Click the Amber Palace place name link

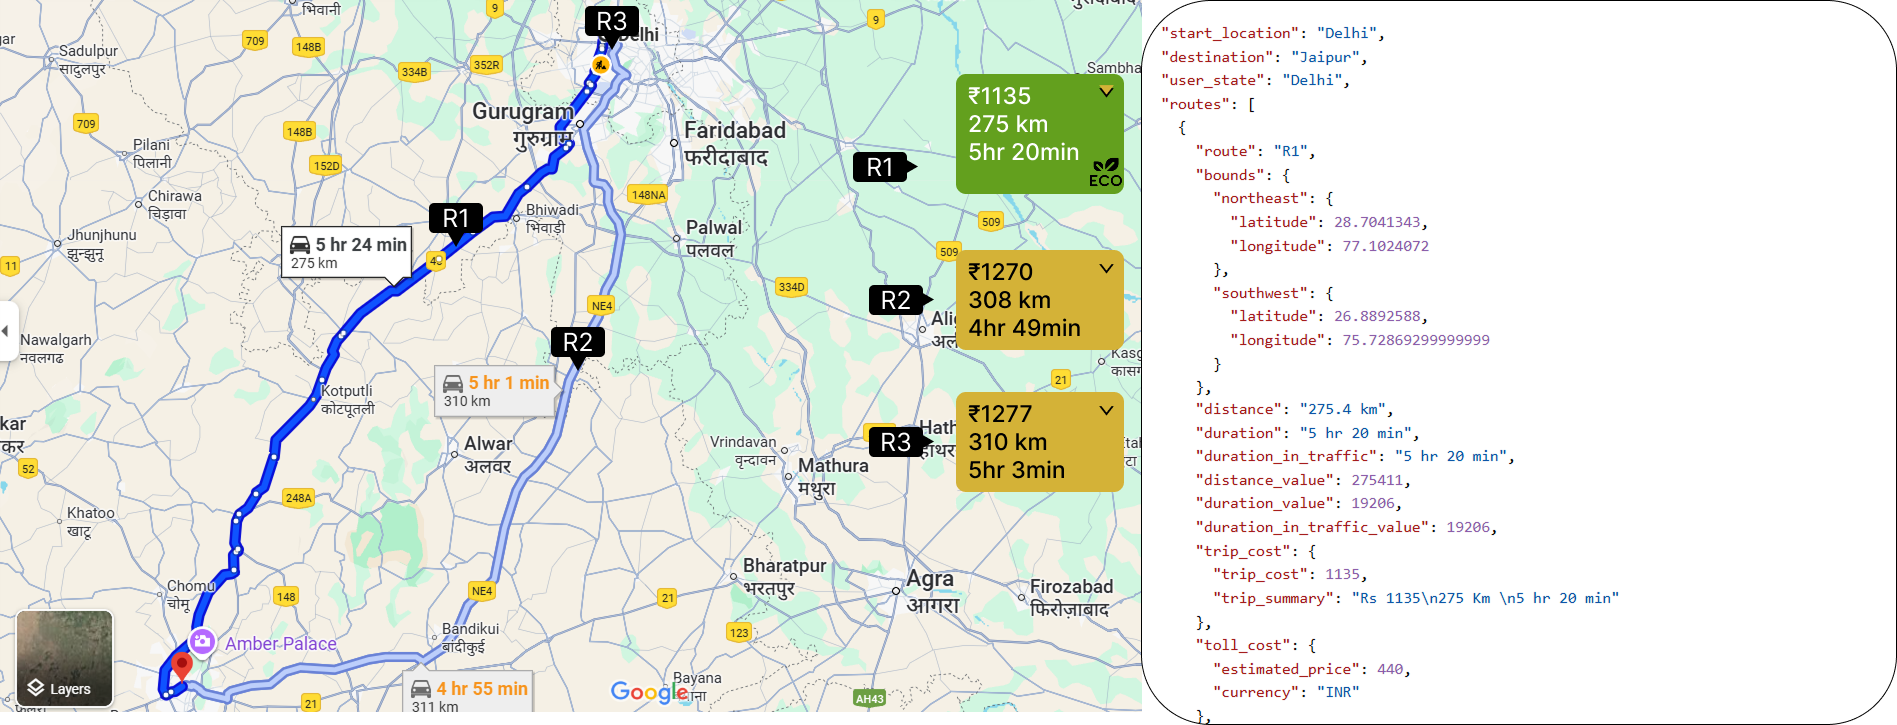tap(281, 644)
